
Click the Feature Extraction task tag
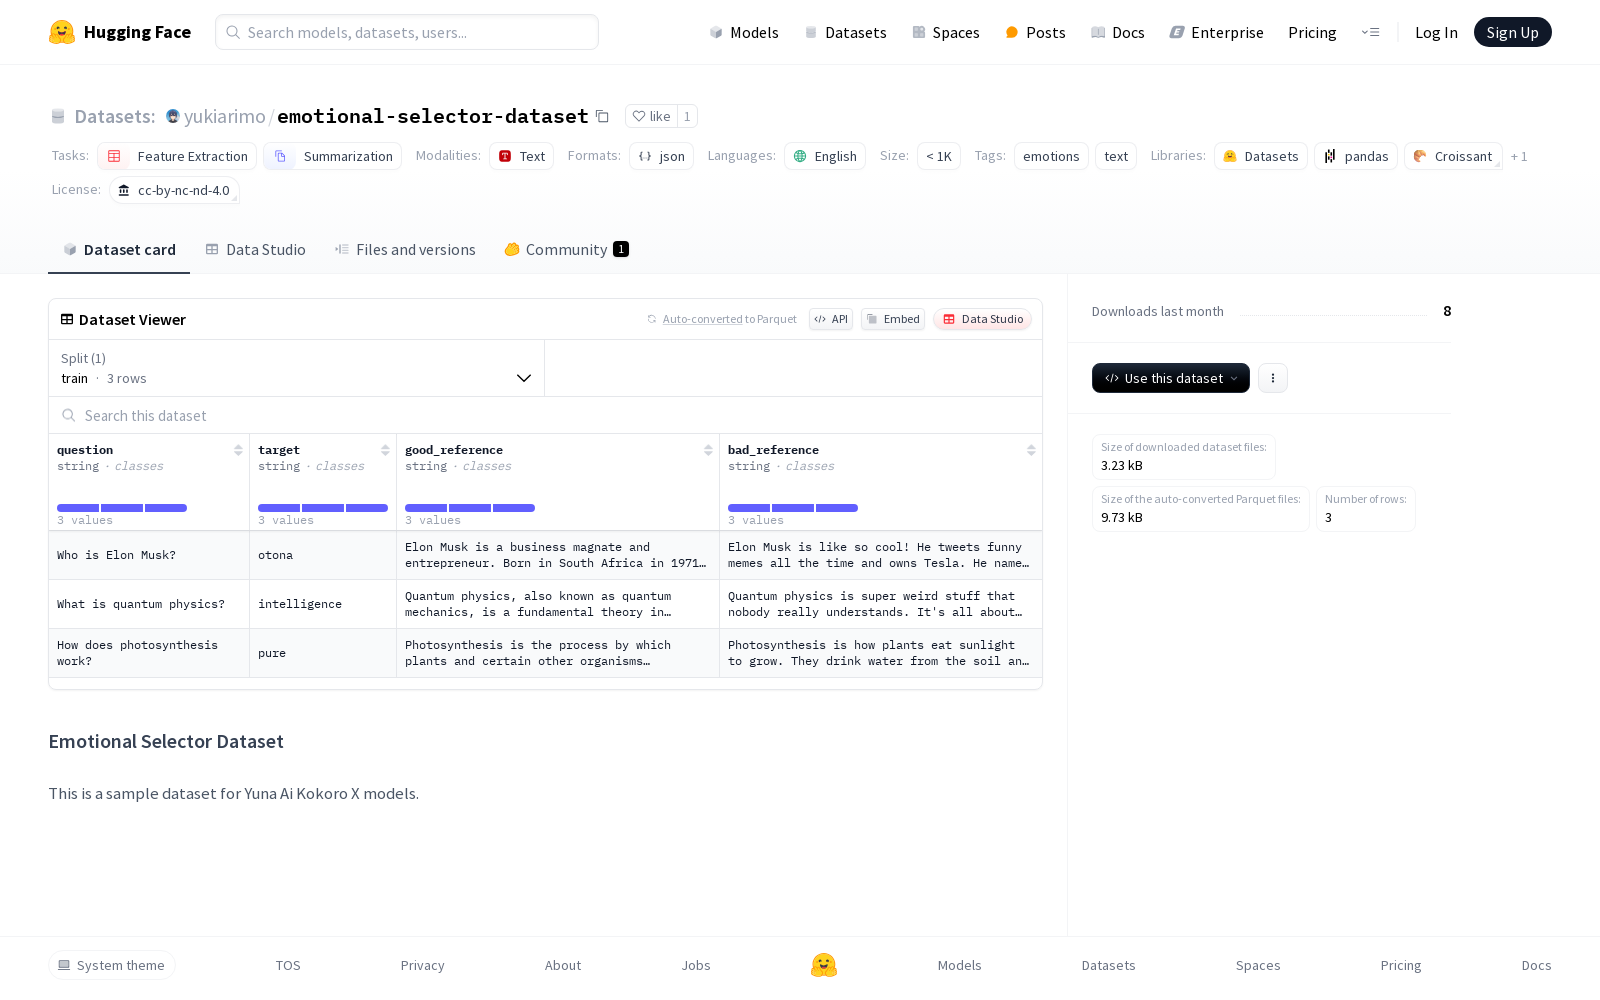click(177, 156)
